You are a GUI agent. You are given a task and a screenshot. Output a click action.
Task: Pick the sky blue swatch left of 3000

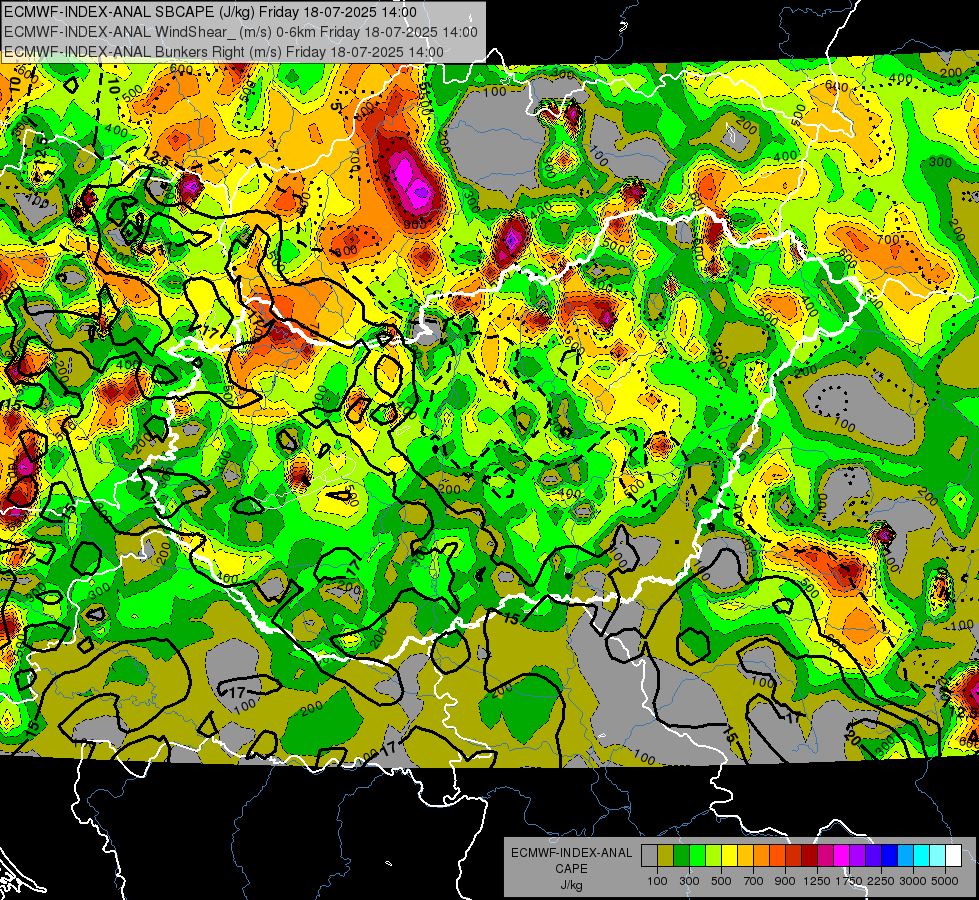pyautogui.click(x=905, y=856)
